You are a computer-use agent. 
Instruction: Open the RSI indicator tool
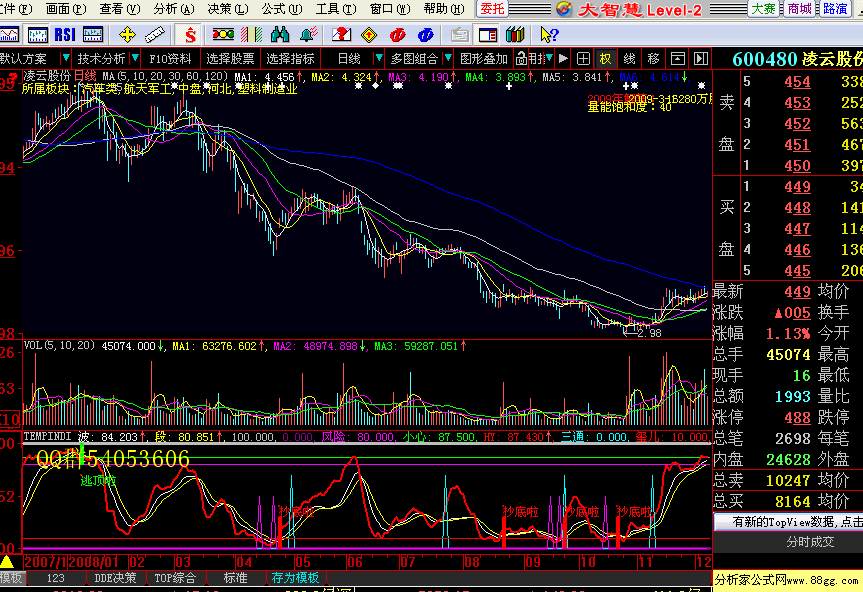pos(65,35)
